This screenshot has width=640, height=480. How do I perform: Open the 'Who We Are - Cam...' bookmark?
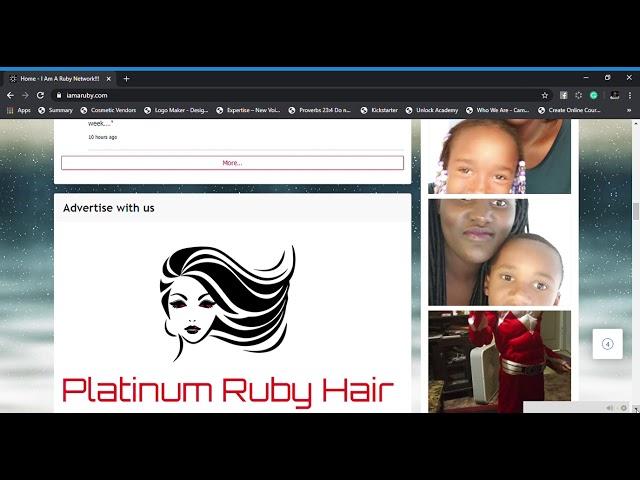(x=498, y=110)
